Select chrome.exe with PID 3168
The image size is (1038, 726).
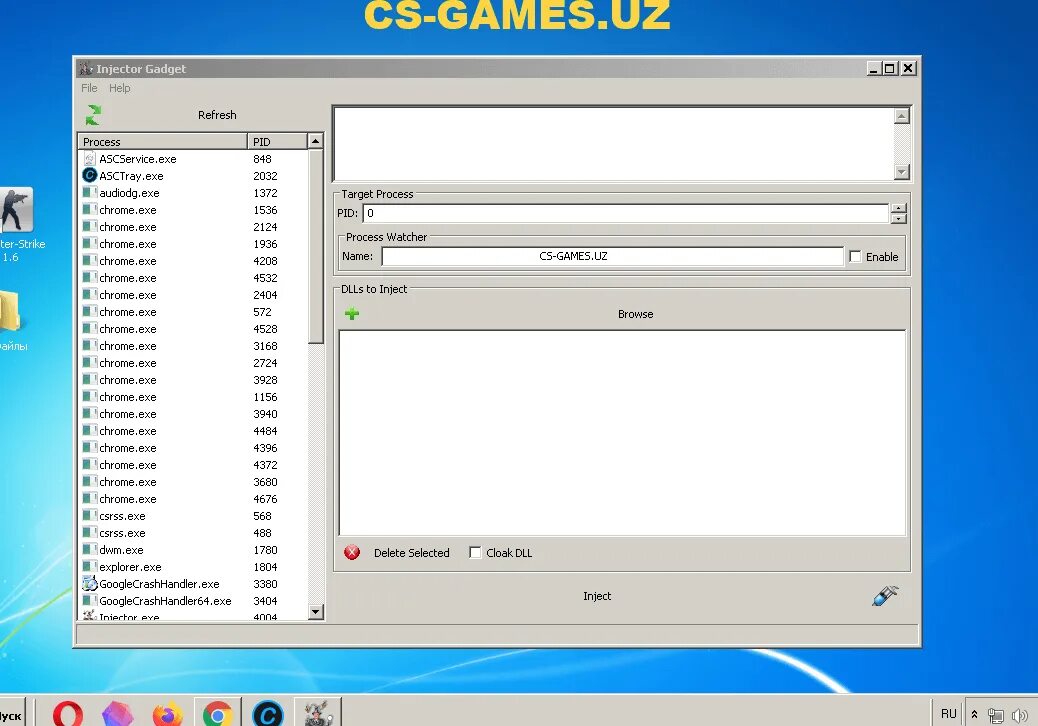point(193,345)
